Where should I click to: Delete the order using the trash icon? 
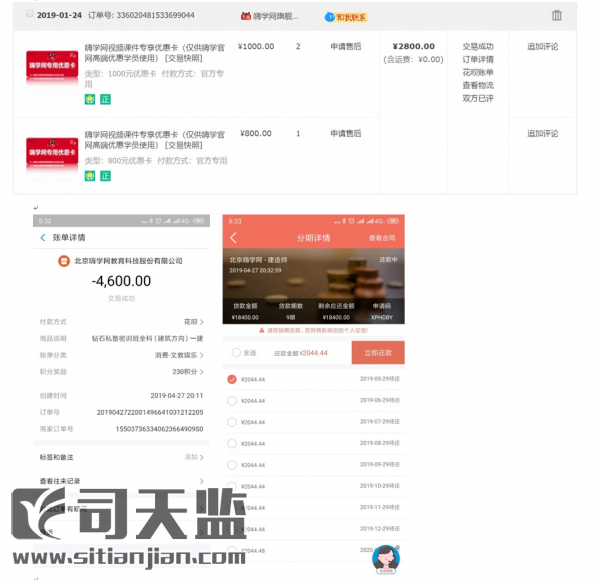click(x=556, y=16)
